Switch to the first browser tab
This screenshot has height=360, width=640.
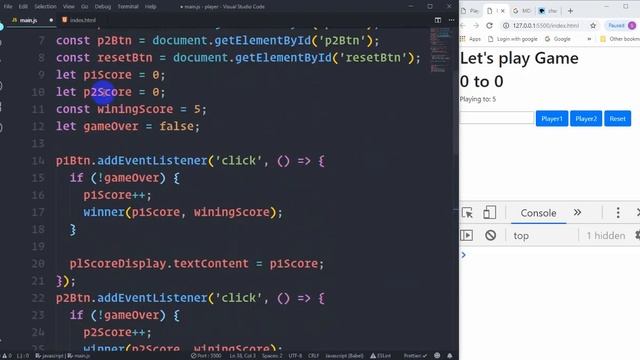pos(470,11)
